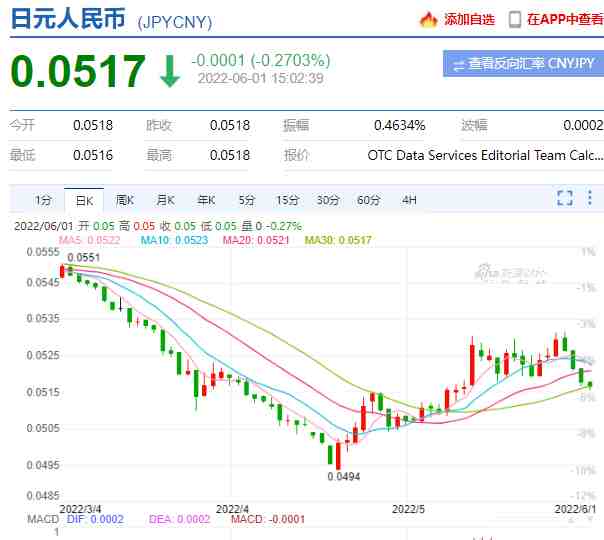The height and width of the screenshot is (540, 604).
Task: Click the green down arrow beside 0.0517
Action: click(169, 70)
